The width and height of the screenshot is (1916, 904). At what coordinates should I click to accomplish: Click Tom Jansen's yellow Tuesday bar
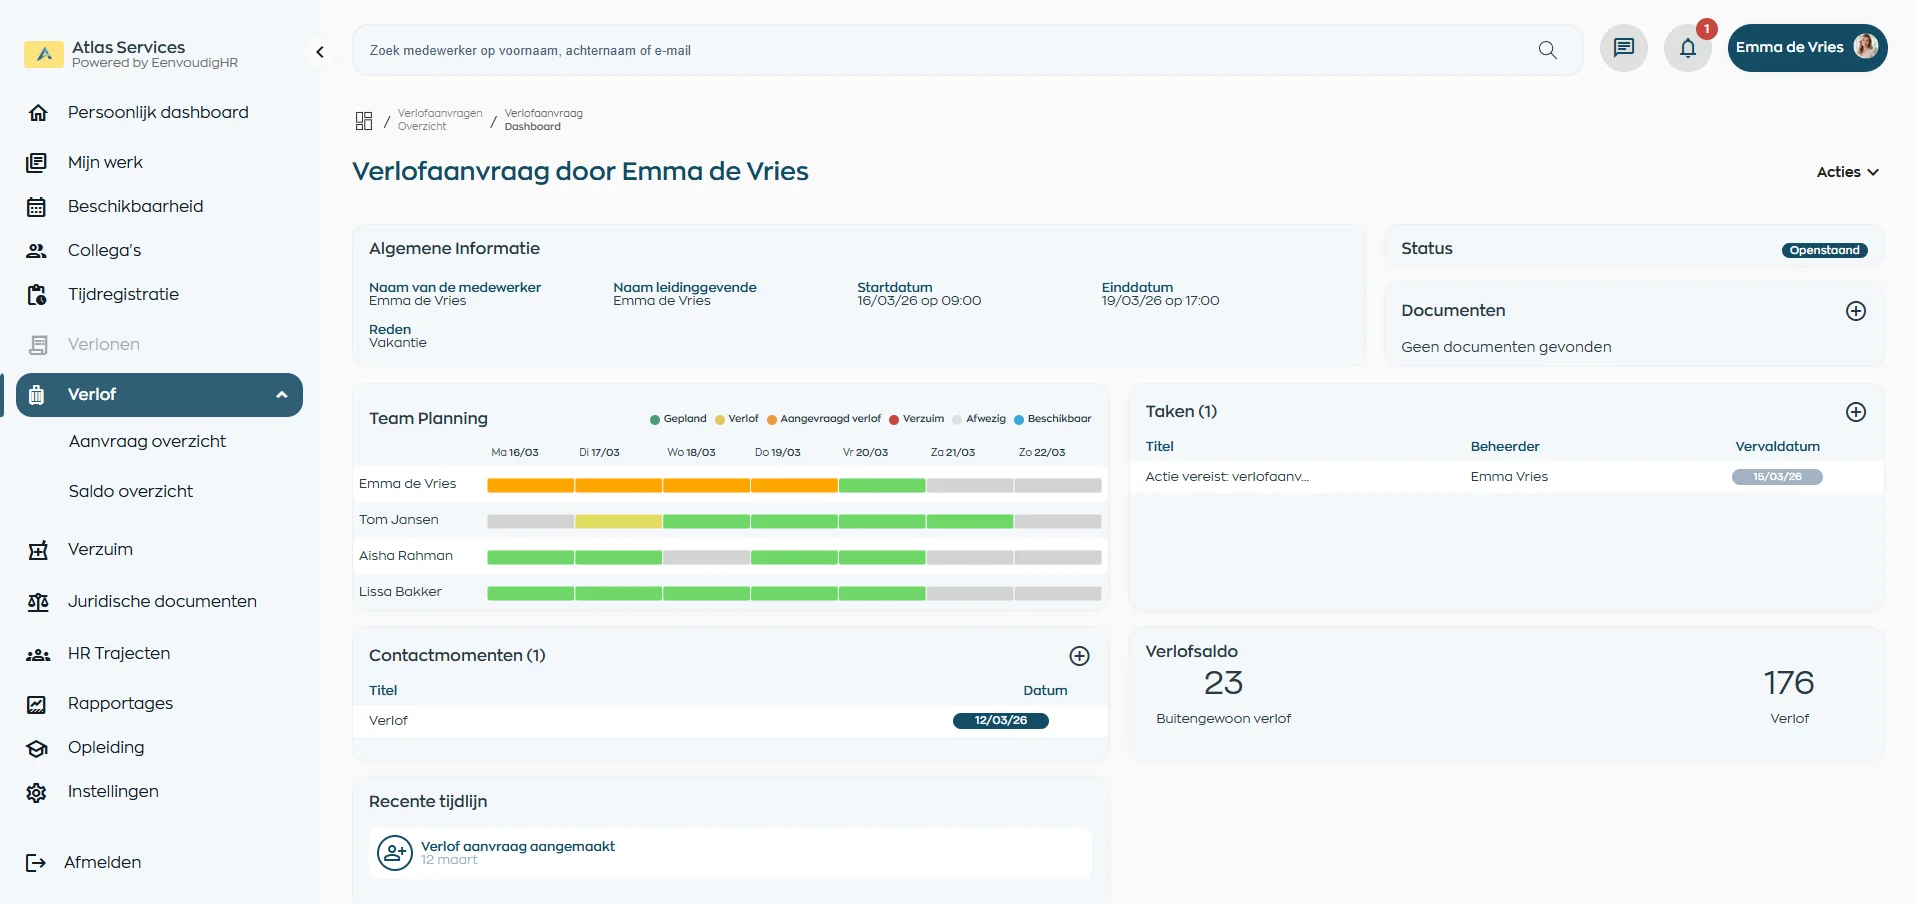(618, 522)
